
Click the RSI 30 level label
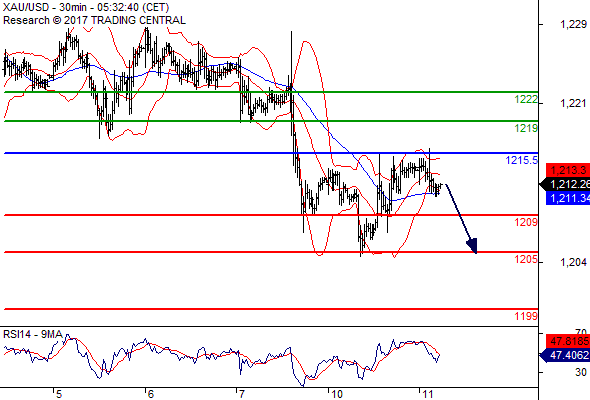pos(581,373)
